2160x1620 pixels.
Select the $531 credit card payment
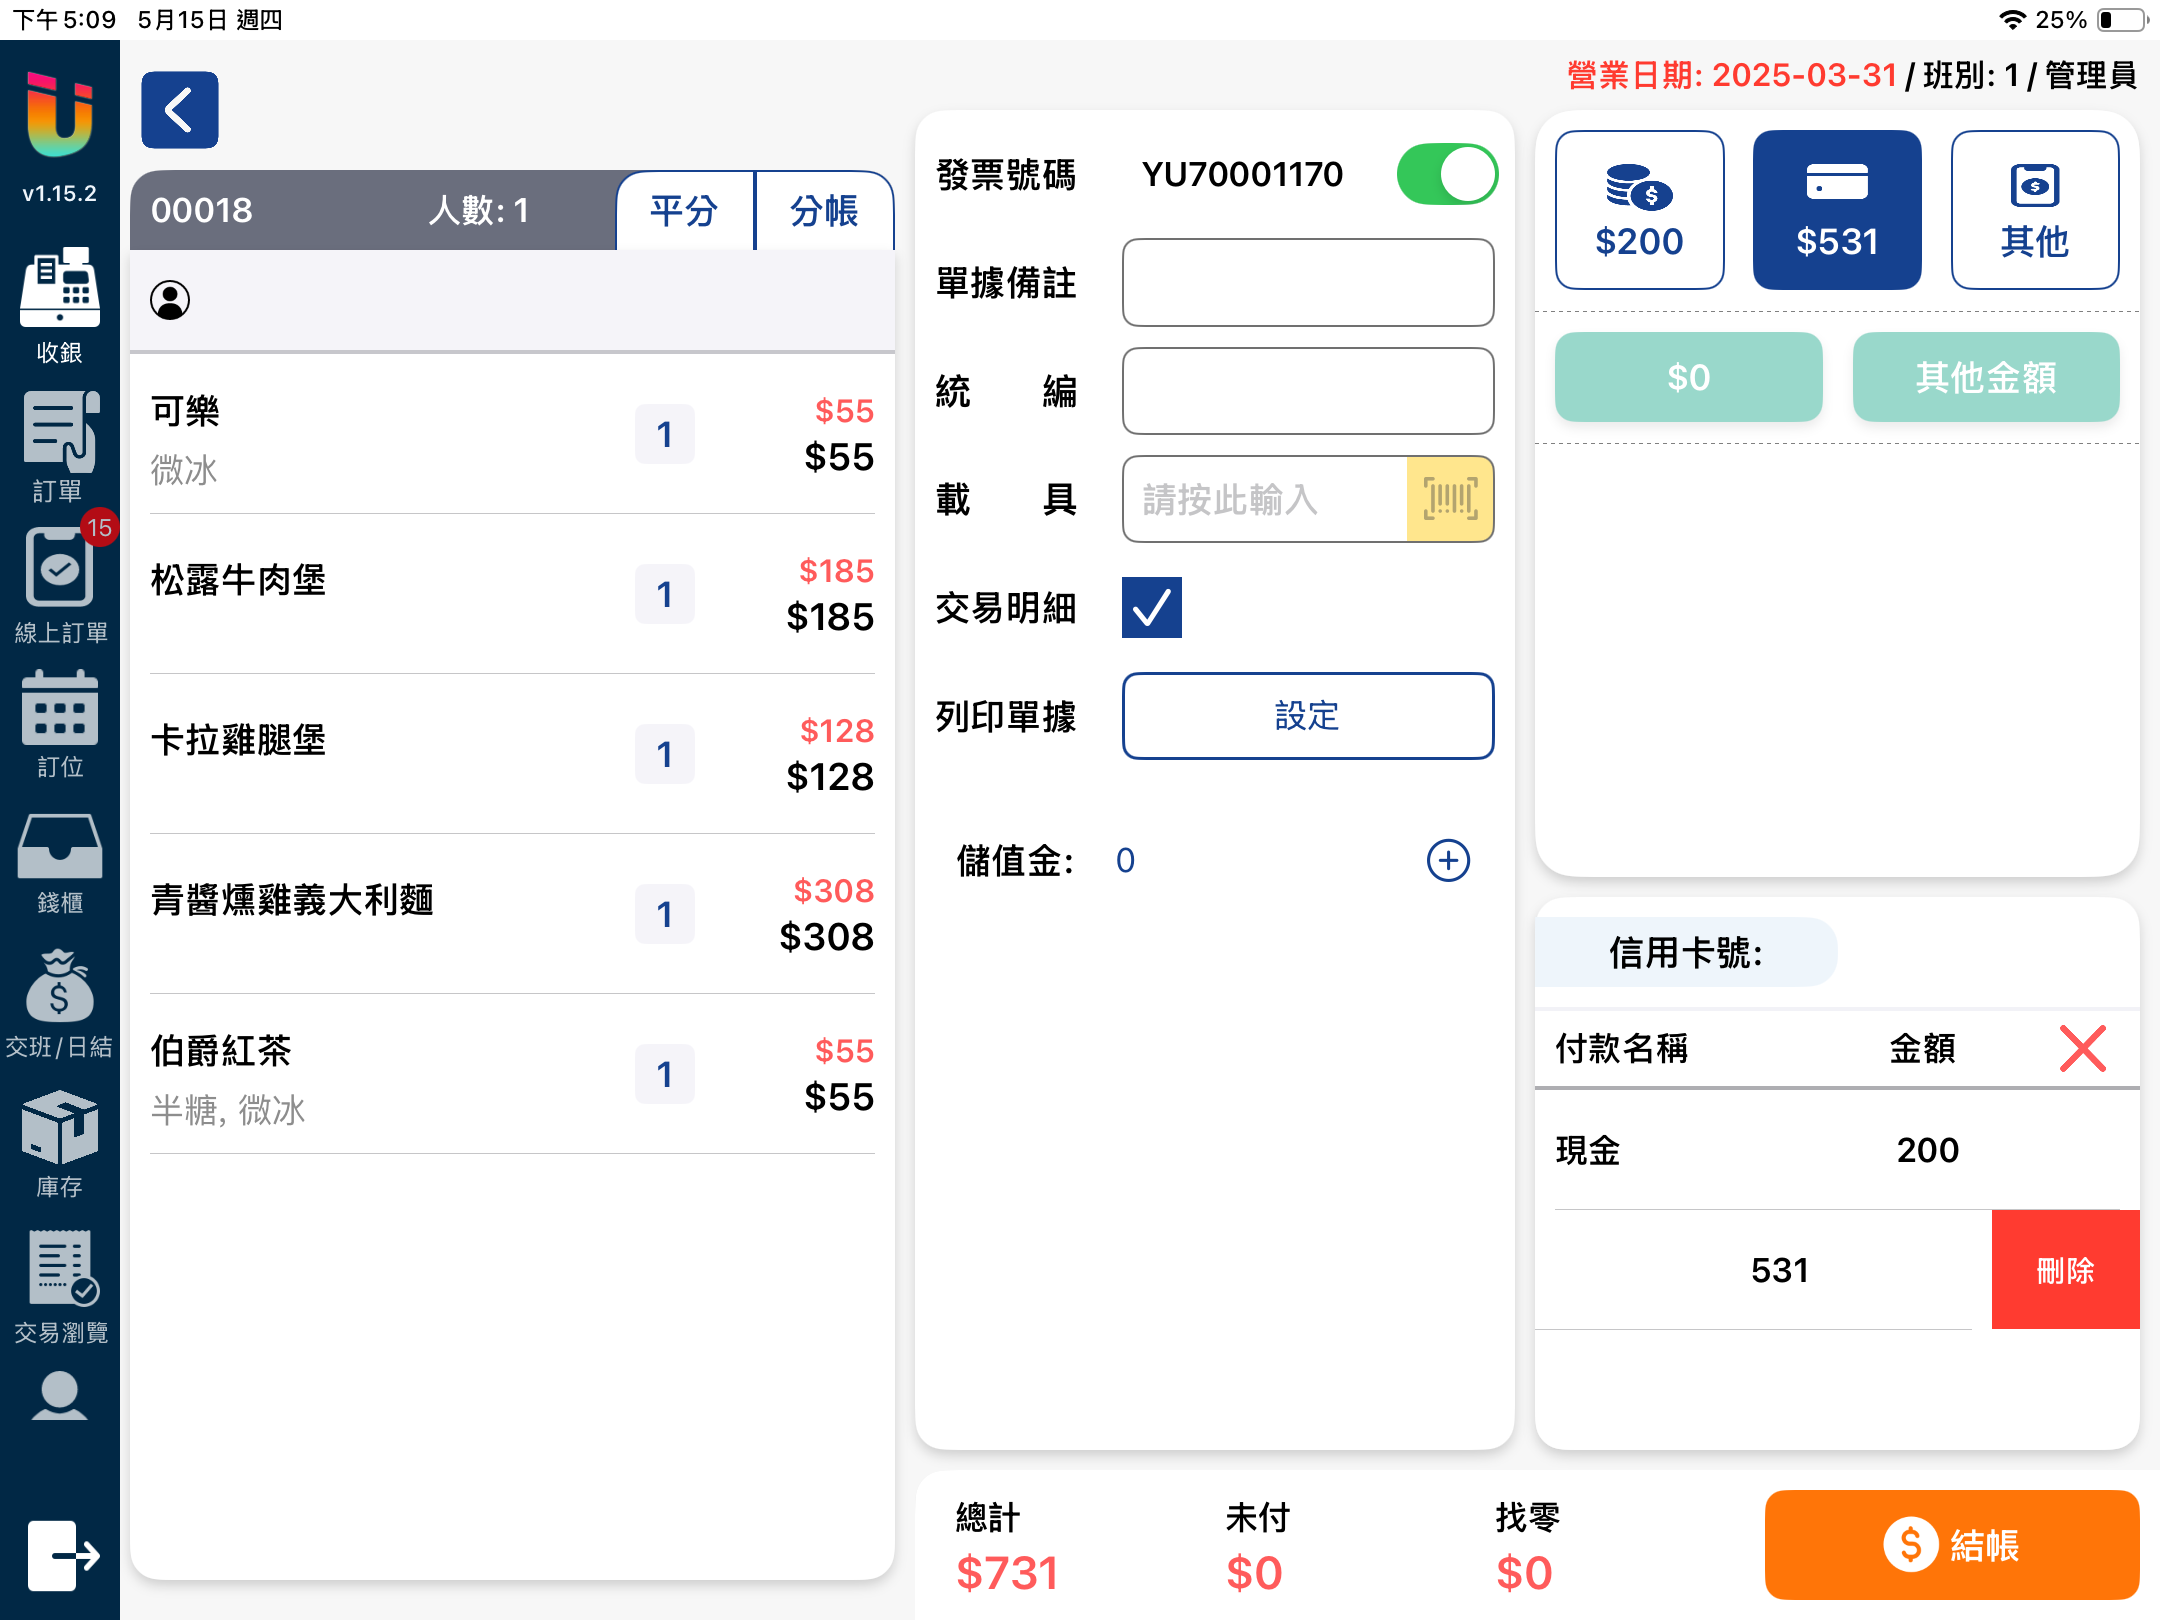point(1836,210)
